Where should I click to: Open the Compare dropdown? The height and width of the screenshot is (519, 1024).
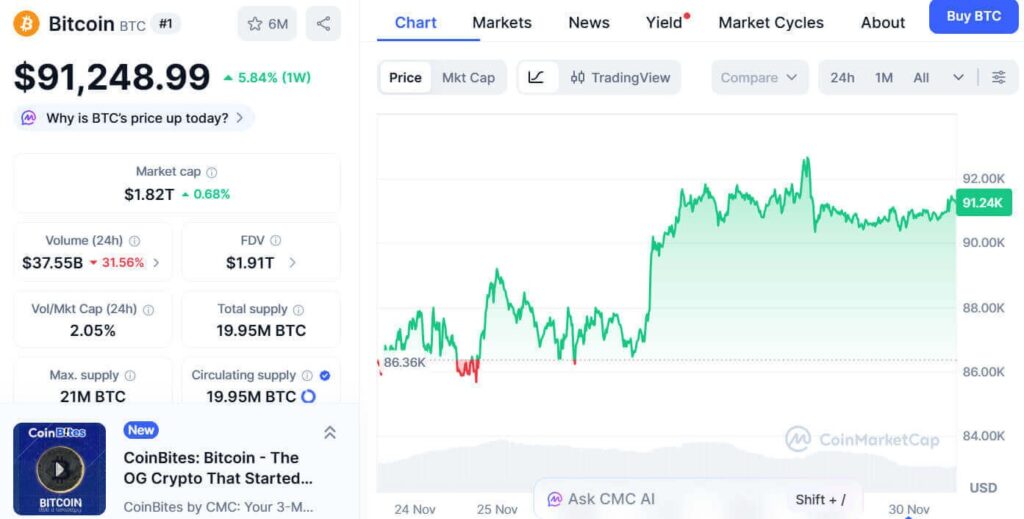(x=760, y=77)
